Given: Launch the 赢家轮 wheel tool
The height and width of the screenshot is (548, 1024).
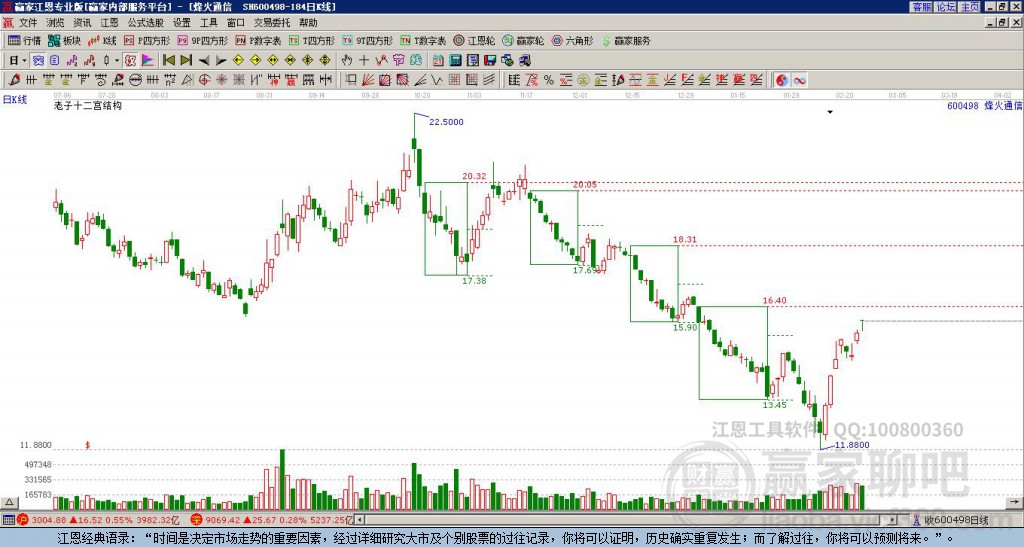Looking at the screenshot, I should (523, 40).
